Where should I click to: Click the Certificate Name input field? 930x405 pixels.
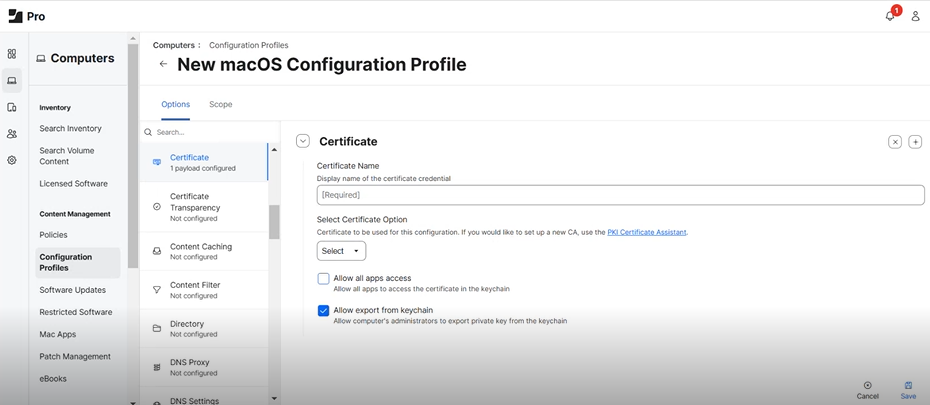(620, 195)
